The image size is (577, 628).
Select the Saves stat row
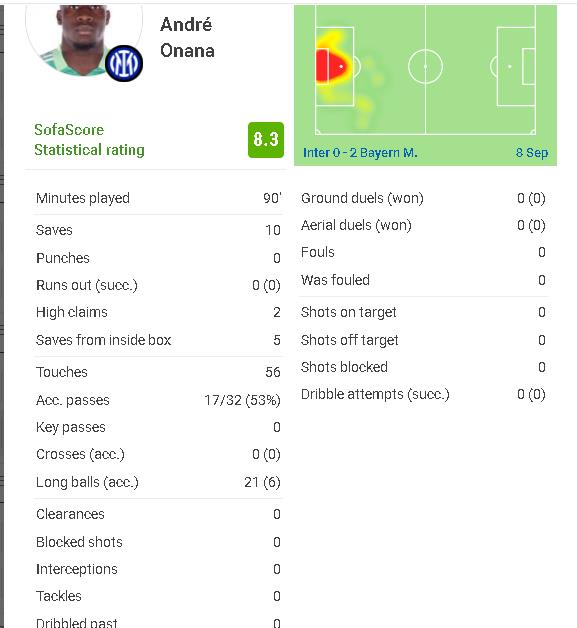tap(158, 230)
